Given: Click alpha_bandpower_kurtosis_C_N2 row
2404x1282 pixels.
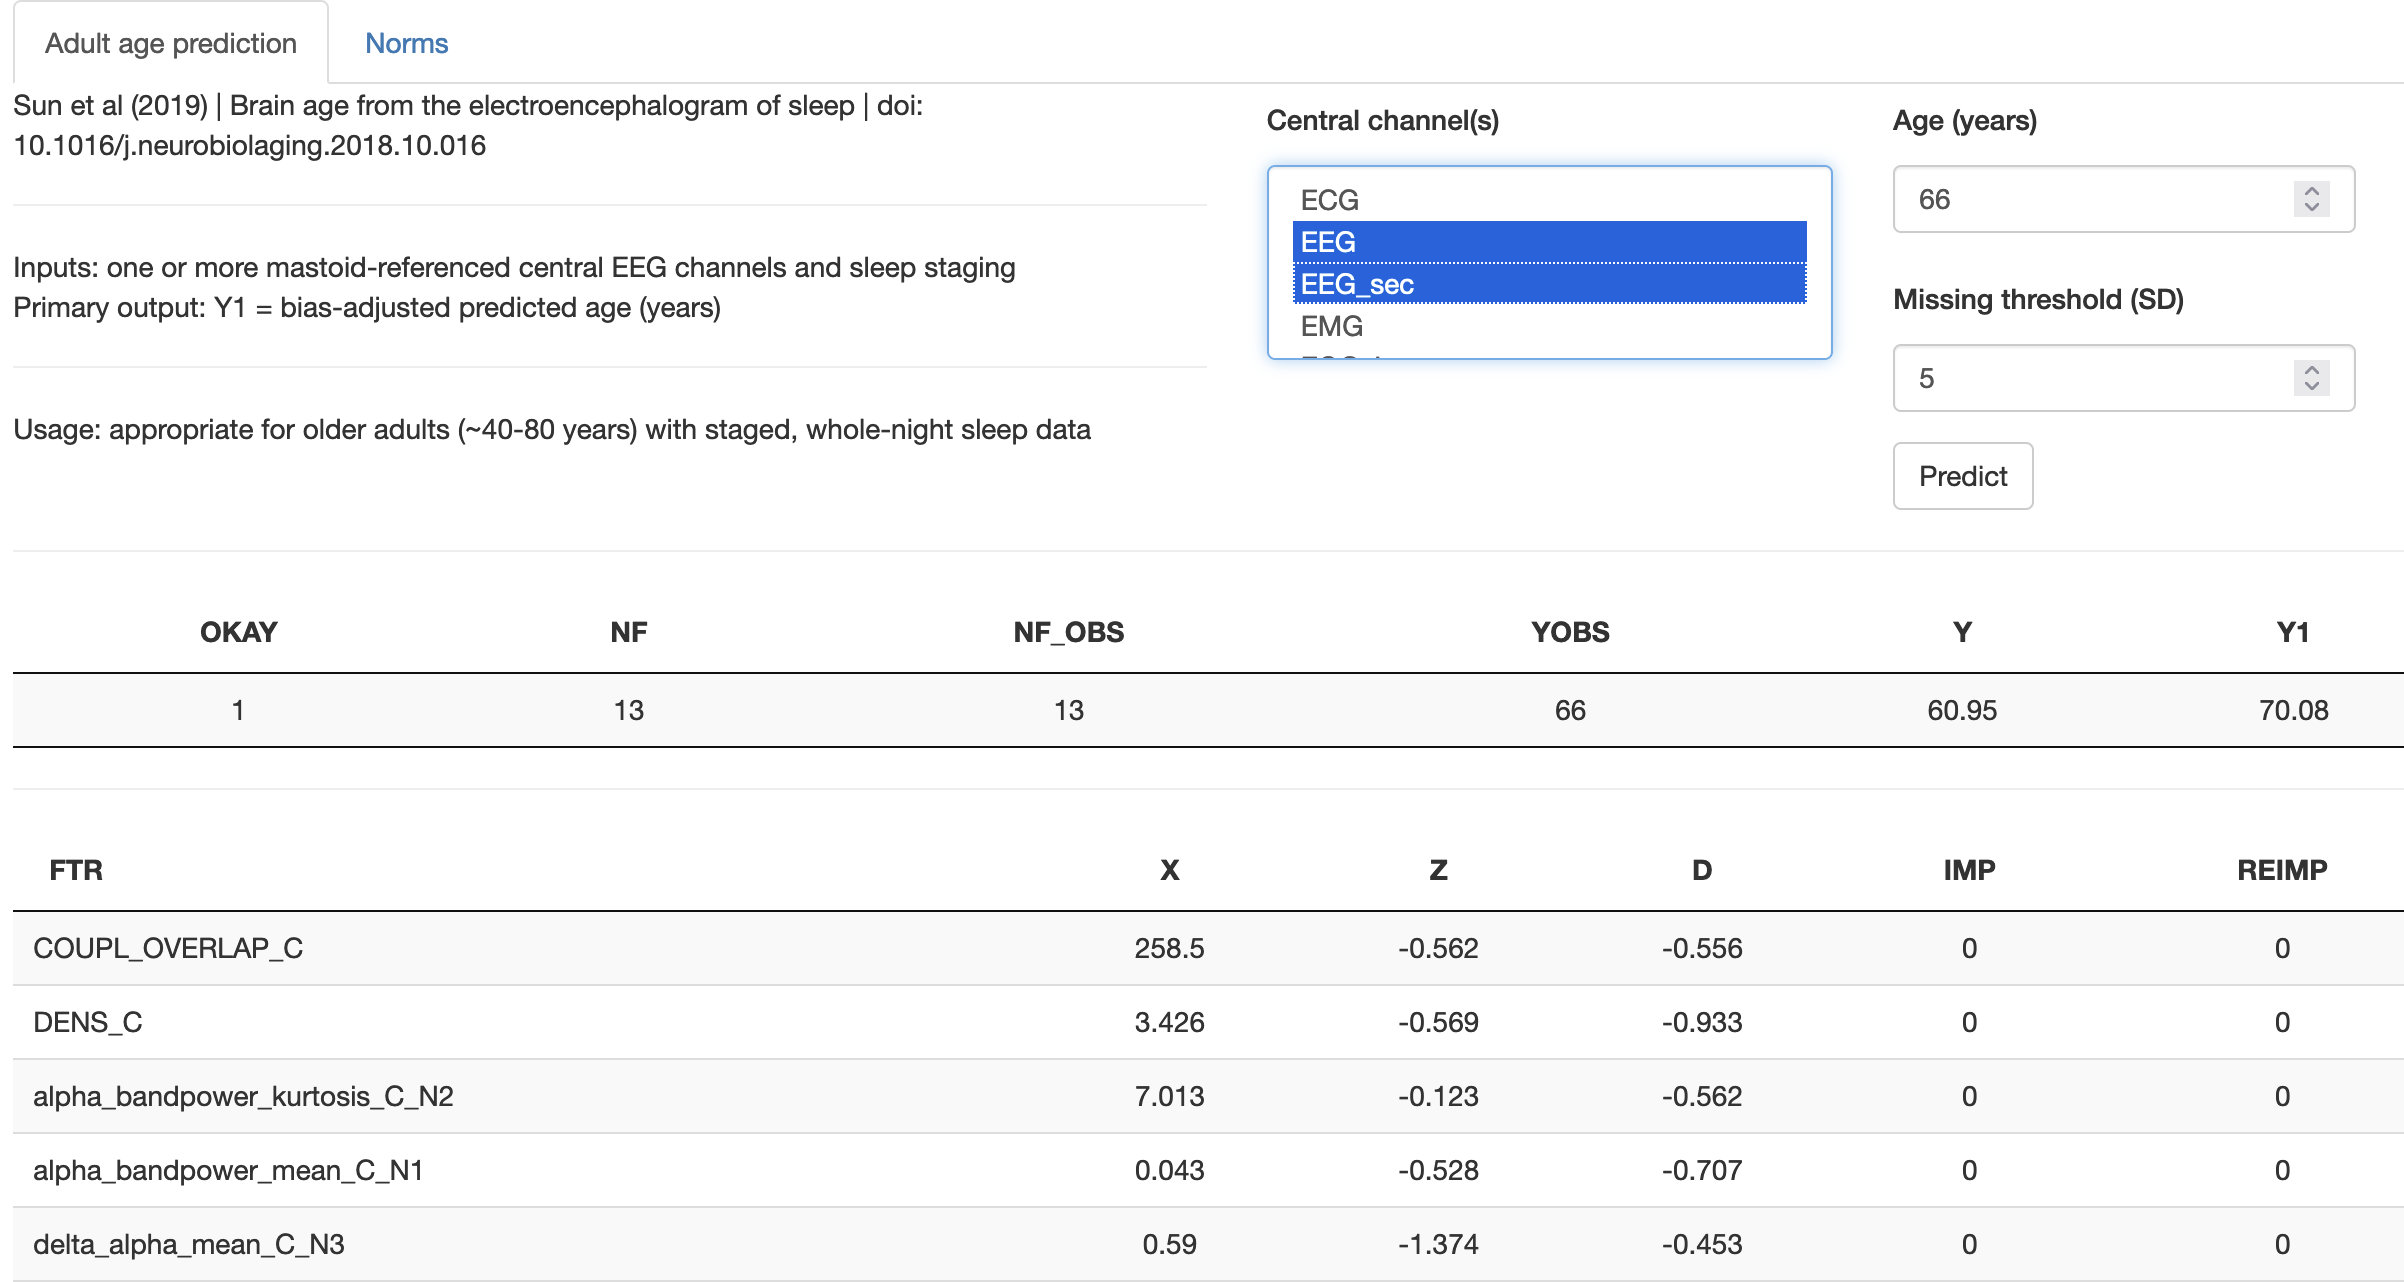Looking at the screenshot, I should [x=243, y=1096].
